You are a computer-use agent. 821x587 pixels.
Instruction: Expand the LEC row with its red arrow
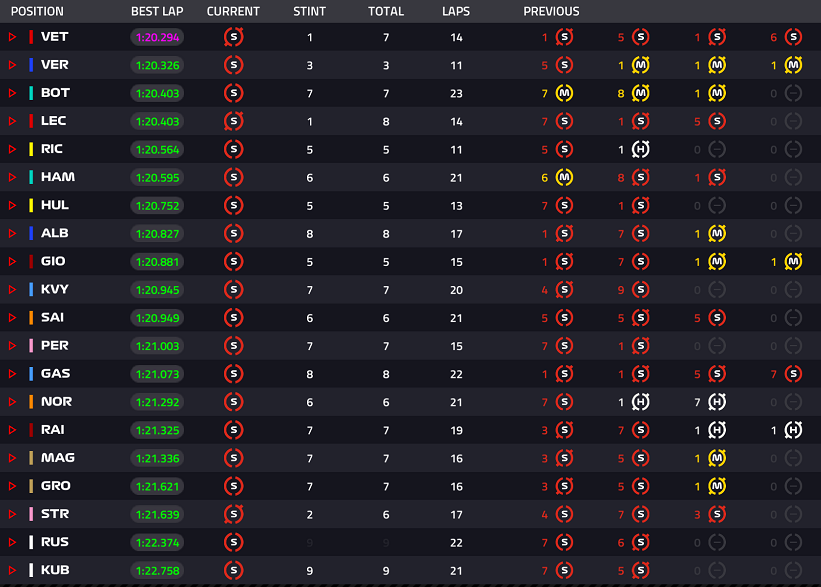pos(13,121)
